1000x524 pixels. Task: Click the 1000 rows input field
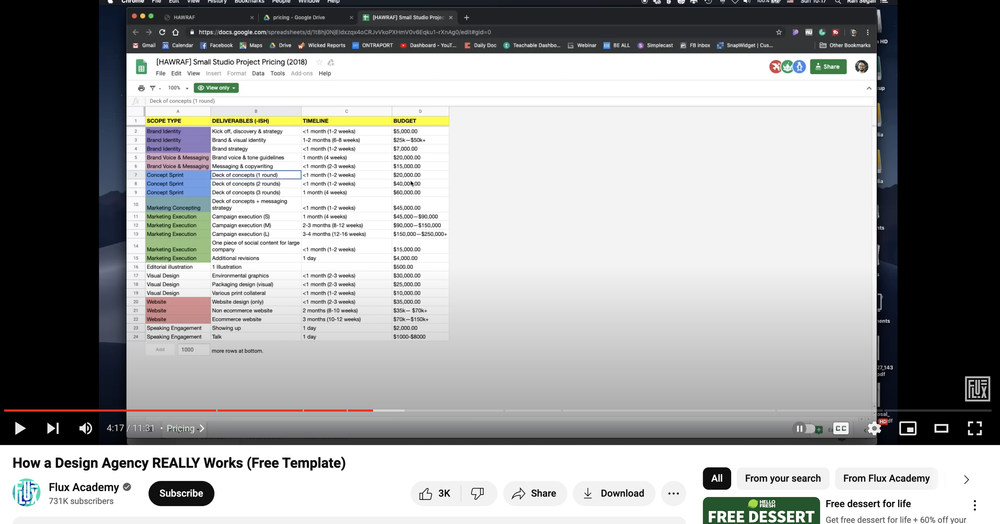(193, 349)
